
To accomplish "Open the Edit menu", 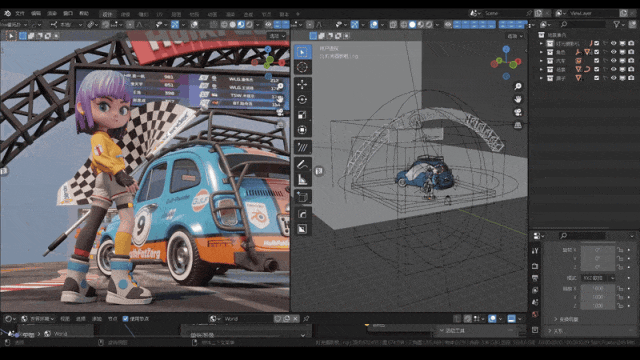I will coord(36,13).
